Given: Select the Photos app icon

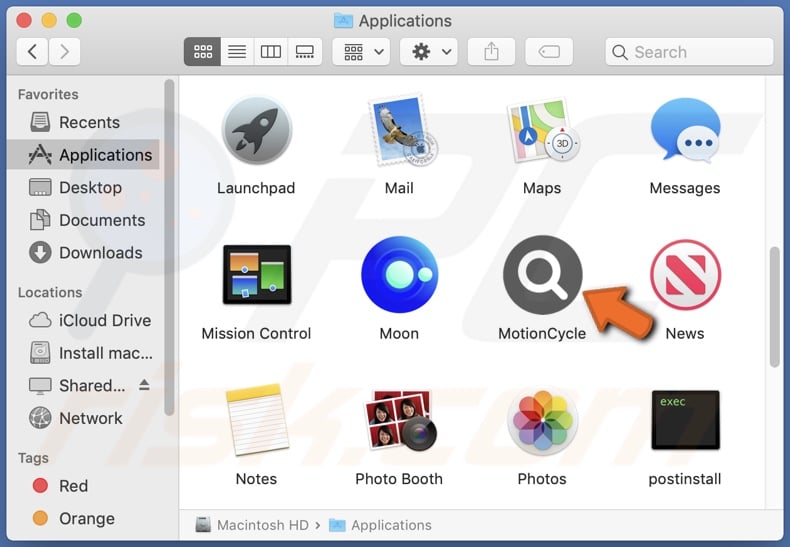Looking at the screenshot, I should (543, 420).
